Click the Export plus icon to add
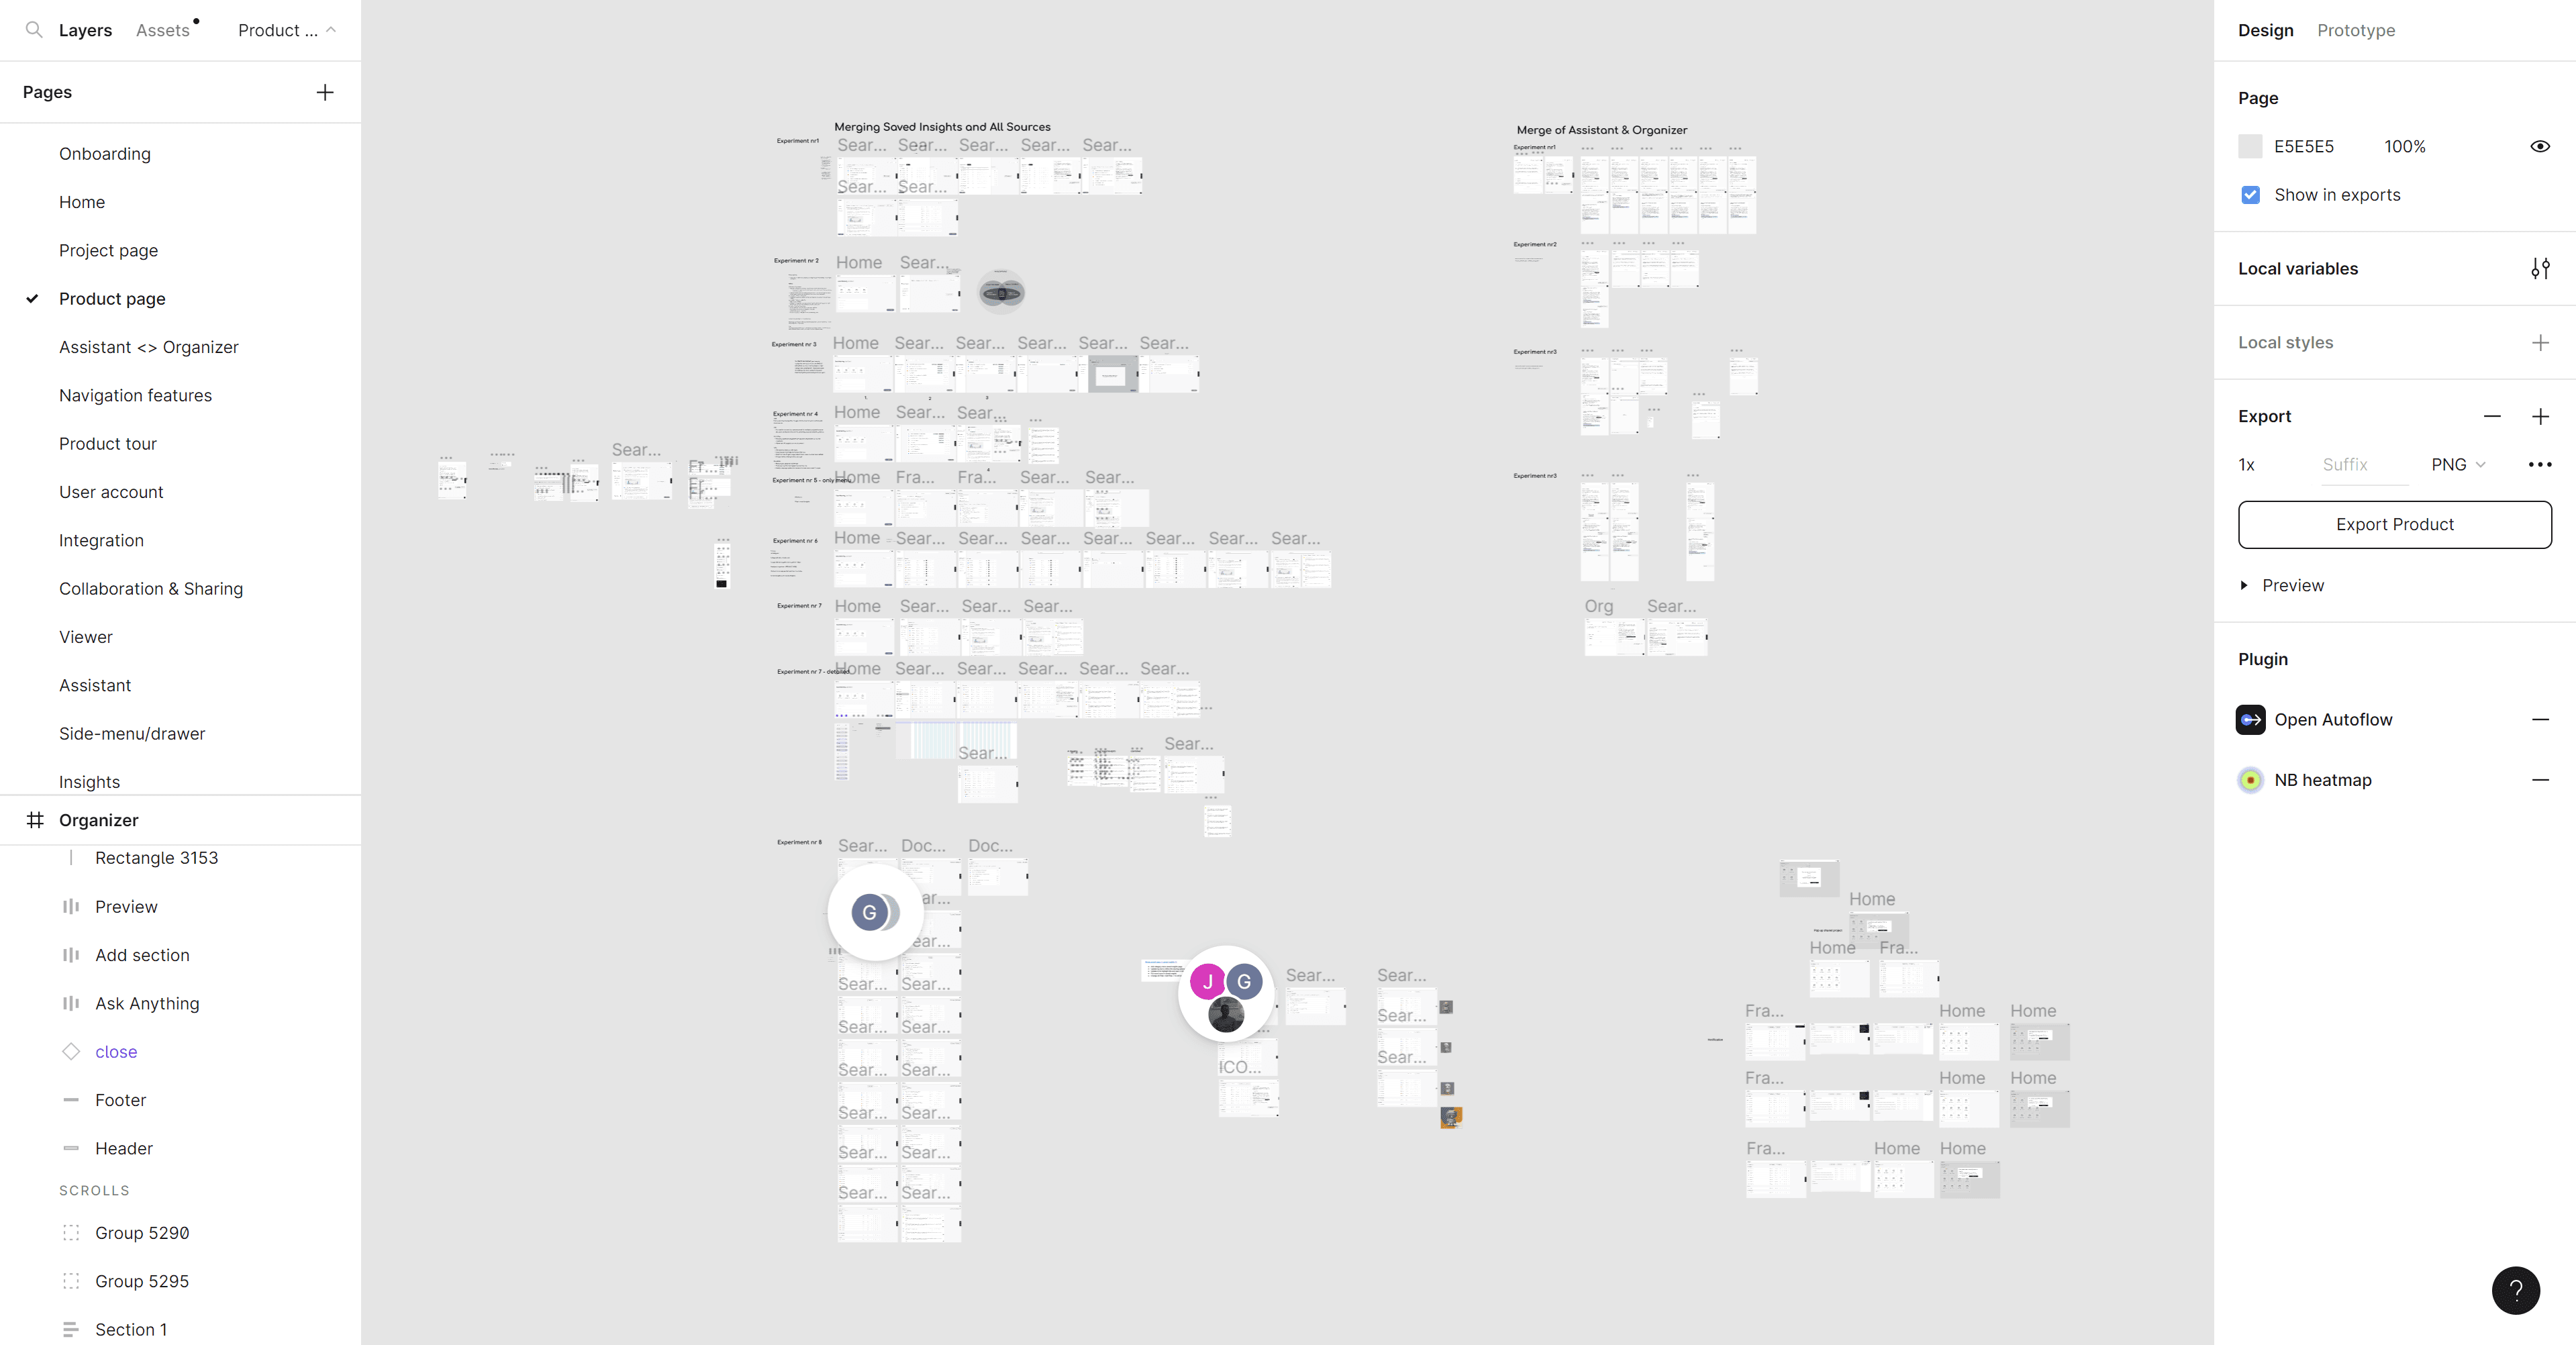The height and width of the screenshot is (1345, 2576). 2540,414
